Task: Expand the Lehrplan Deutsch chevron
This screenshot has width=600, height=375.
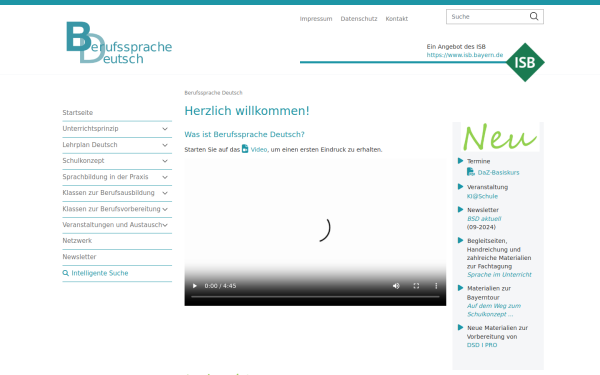Action: coord(165,145)
